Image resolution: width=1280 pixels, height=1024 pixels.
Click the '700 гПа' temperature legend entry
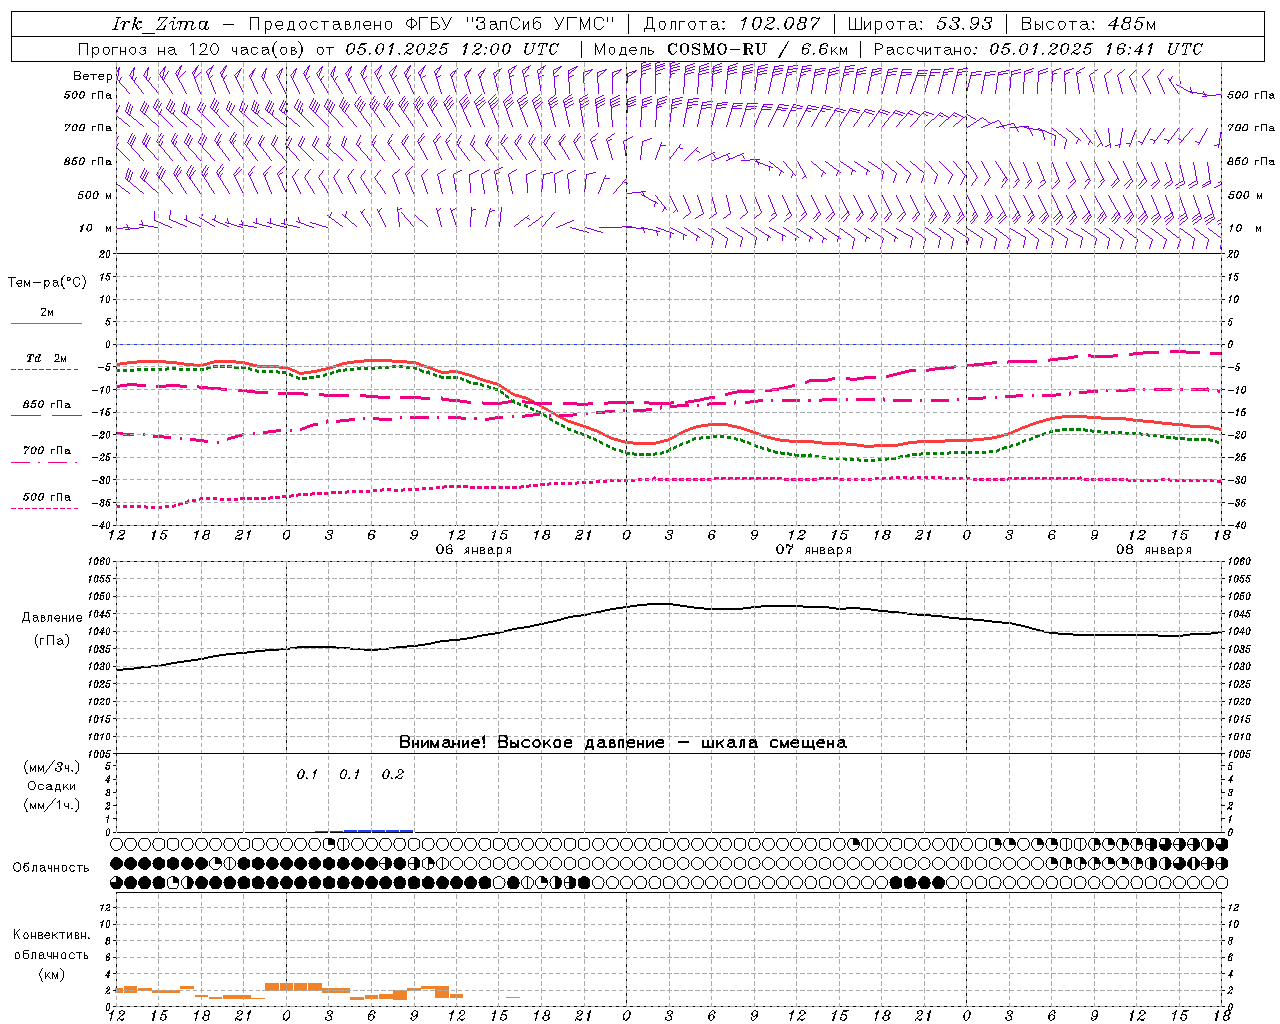pyautogui.click(x=47, y=451)
